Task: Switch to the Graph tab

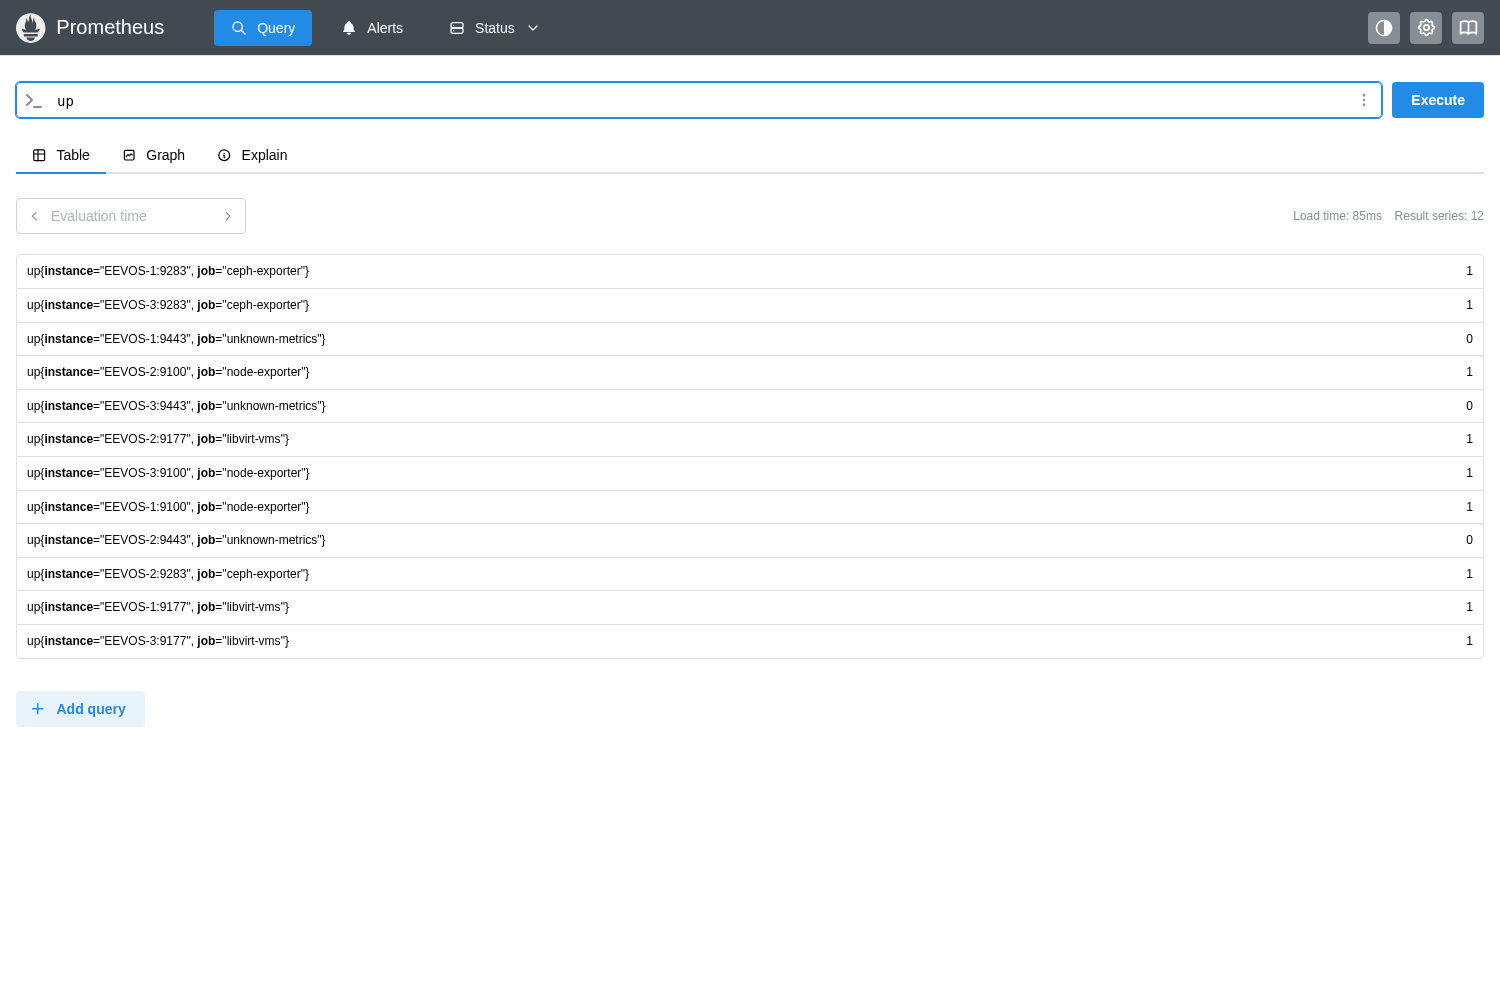Action: click(x=154, y=155)
